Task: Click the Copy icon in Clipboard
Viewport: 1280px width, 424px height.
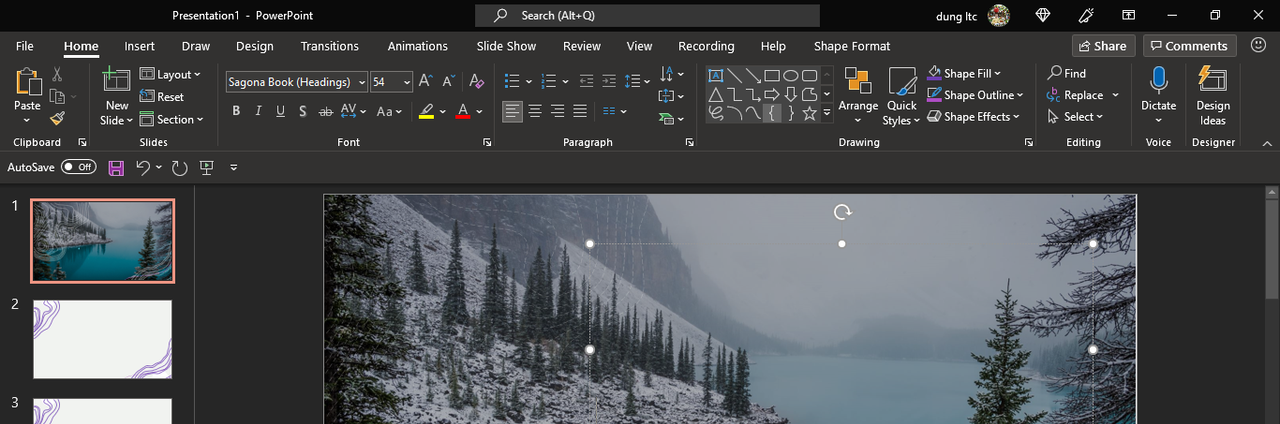Action: [57, 96]
